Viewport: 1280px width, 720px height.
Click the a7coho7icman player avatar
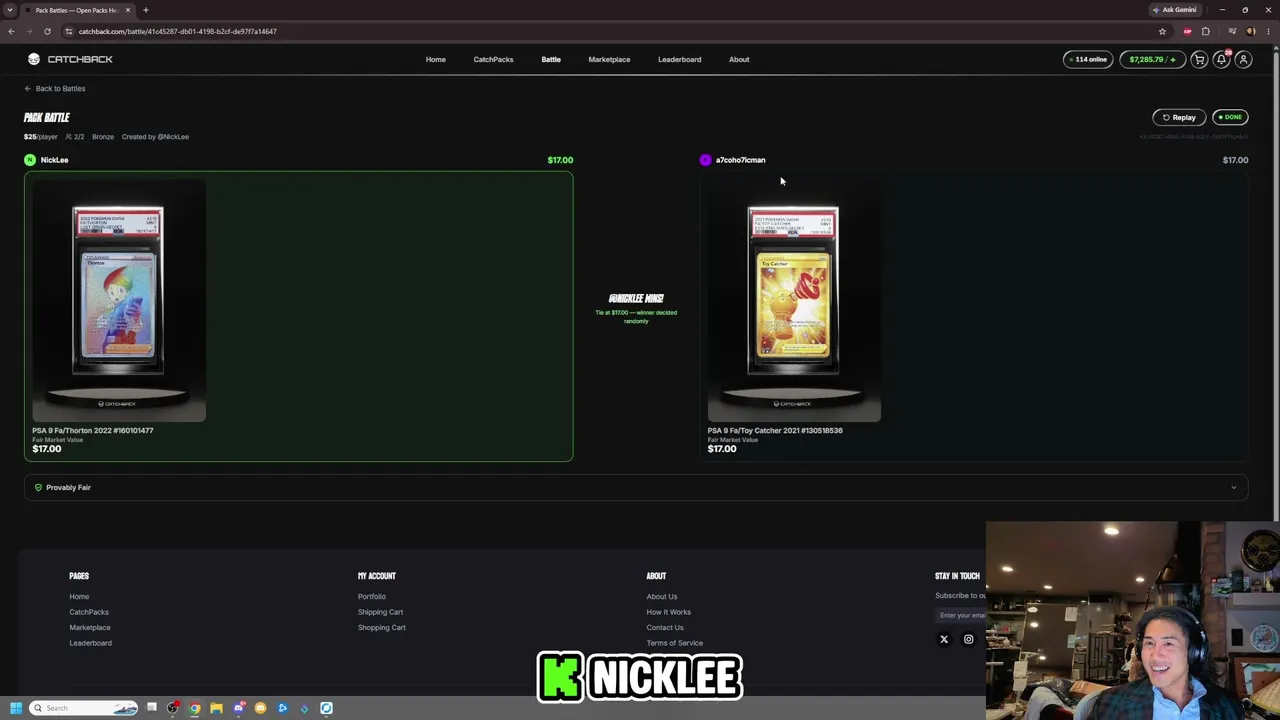(x=706, y=160)
